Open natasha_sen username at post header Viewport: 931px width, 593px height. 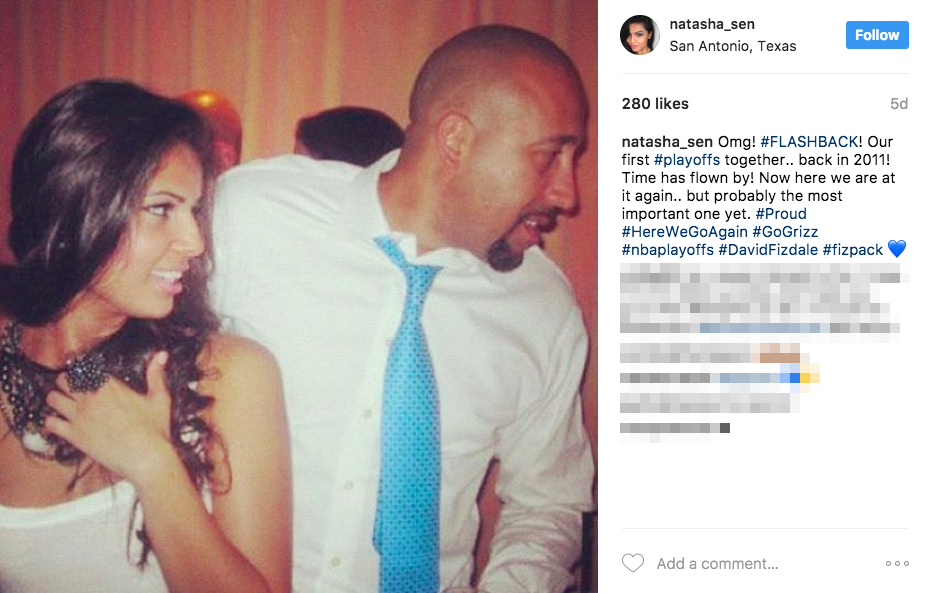[x=712, y=24]
